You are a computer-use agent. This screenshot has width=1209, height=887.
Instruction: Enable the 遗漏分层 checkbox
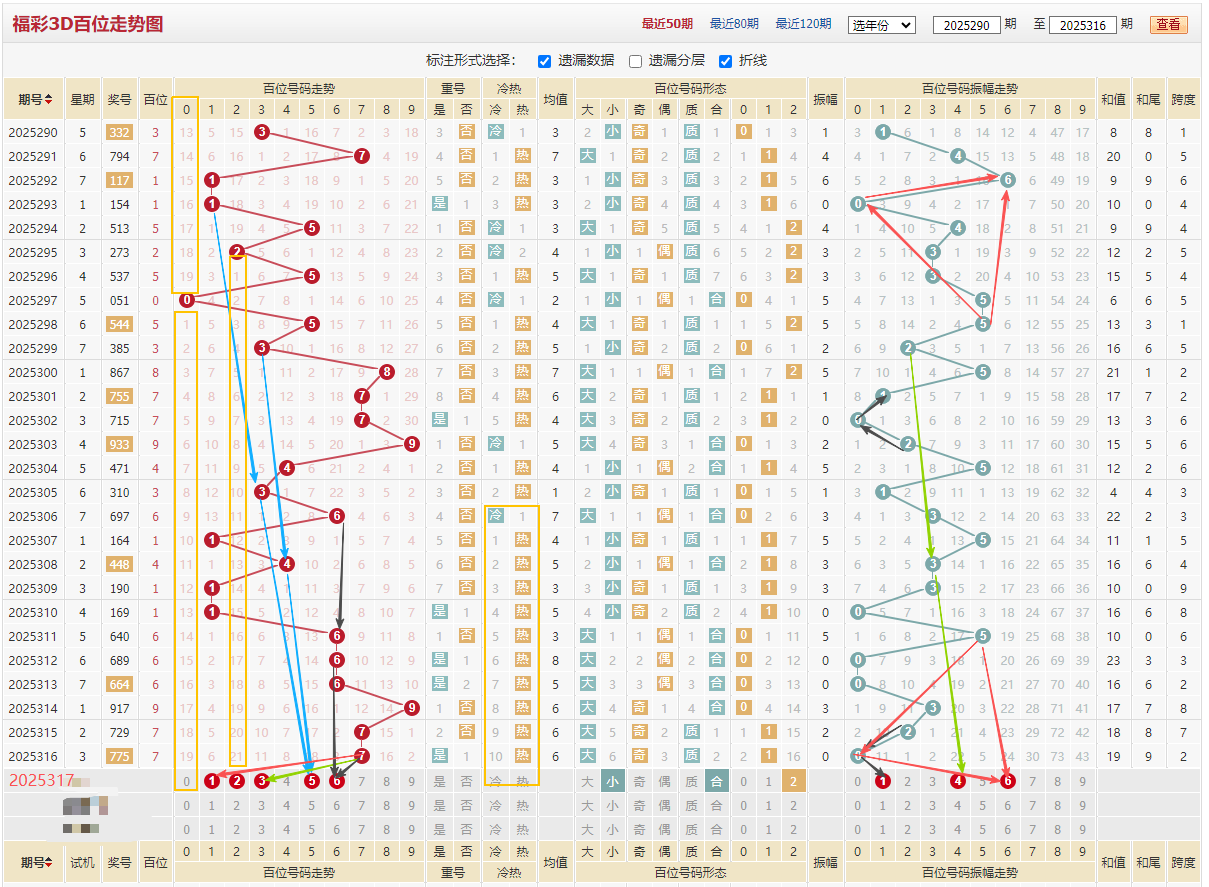coord(635,61)
